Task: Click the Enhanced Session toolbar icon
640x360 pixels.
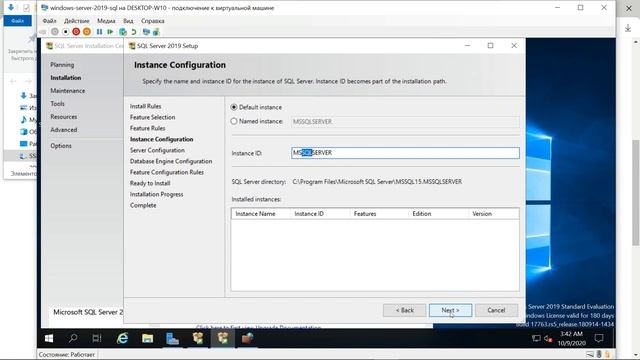Action: tap(146, 32)
